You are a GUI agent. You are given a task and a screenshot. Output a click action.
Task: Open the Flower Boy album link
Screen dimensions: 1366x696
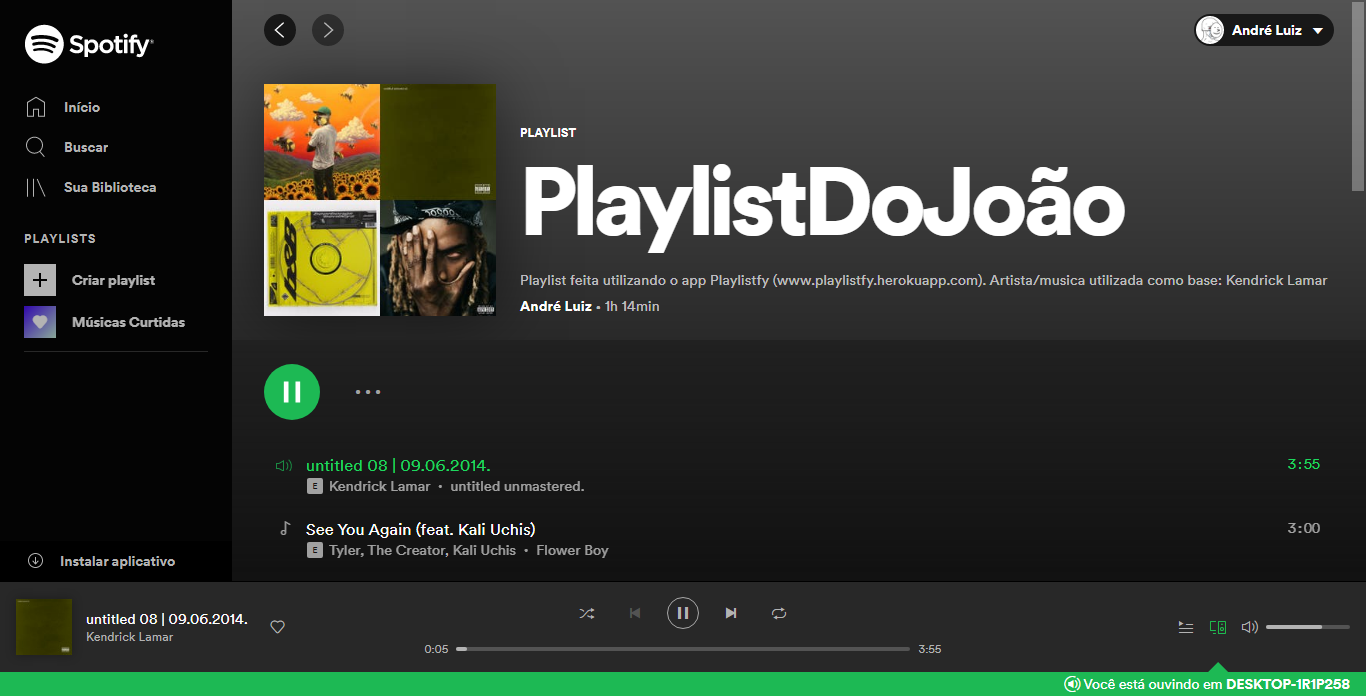[572, 550]
